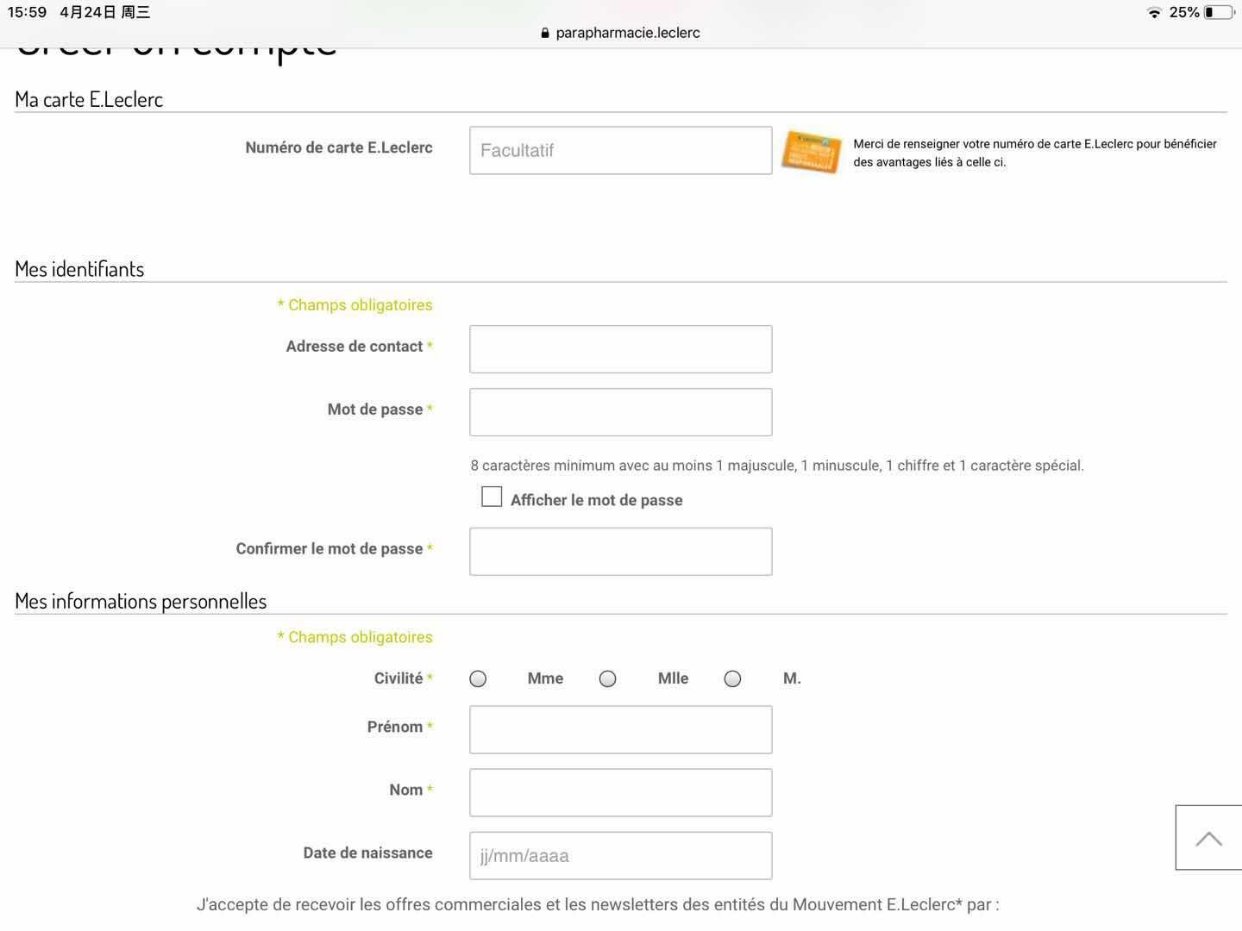Click the J'accepte de recevoir les offres text
The width and height of the screenshot is (1242, 931).
tap(598, 906)
